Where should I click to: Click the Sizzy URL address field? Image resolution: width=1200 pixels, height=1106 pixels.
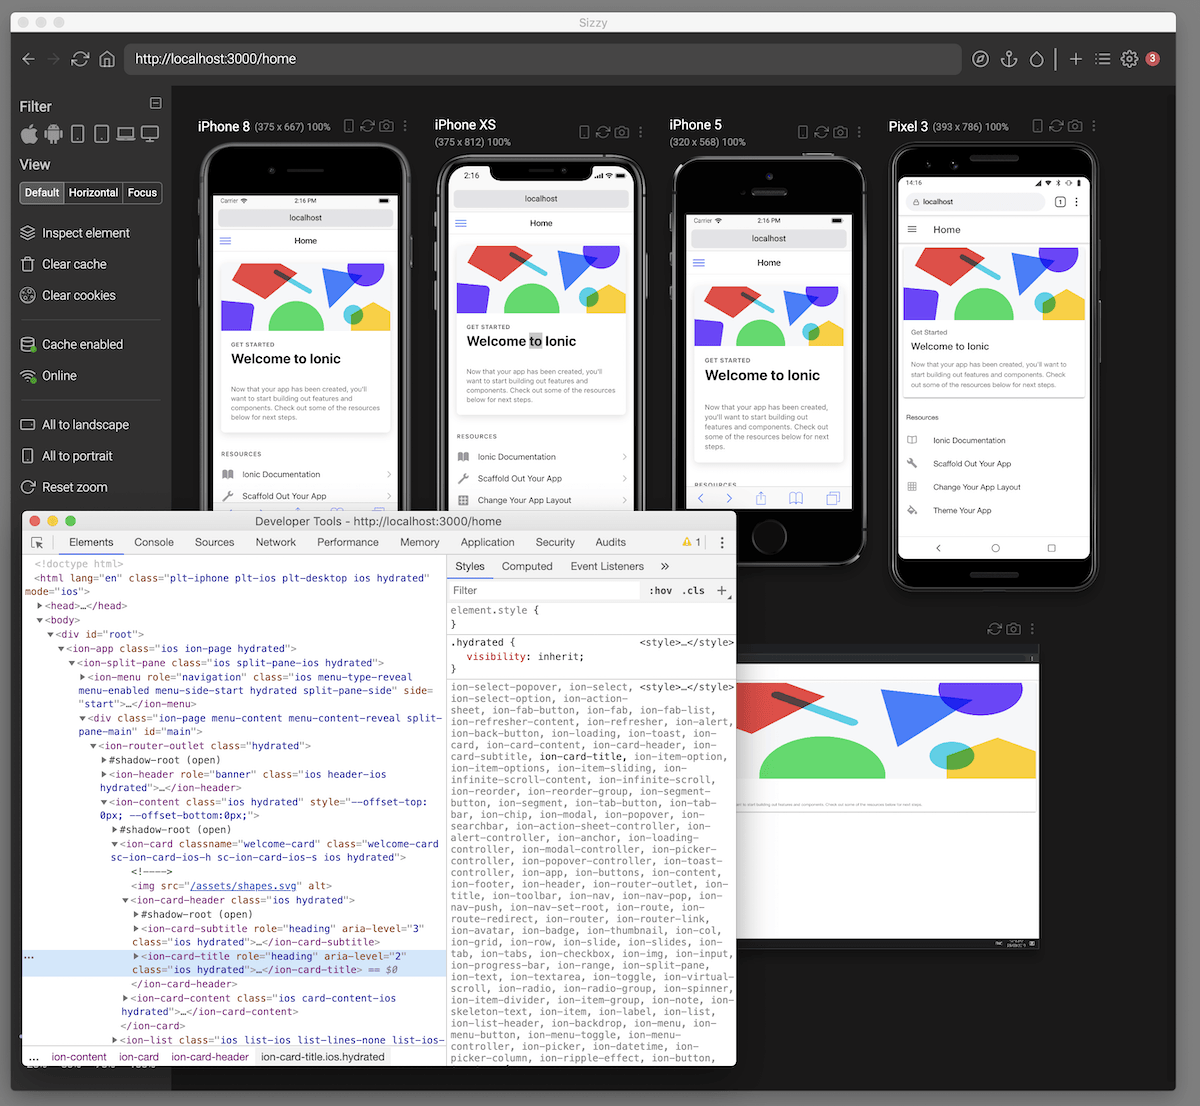(x=543, y=59)
